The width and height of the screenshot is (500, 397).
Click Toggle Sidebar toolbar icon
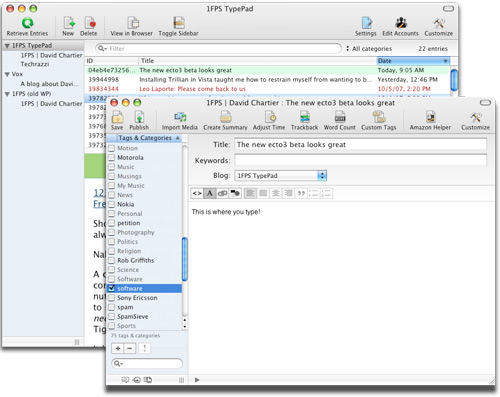[x=178, y=27]
